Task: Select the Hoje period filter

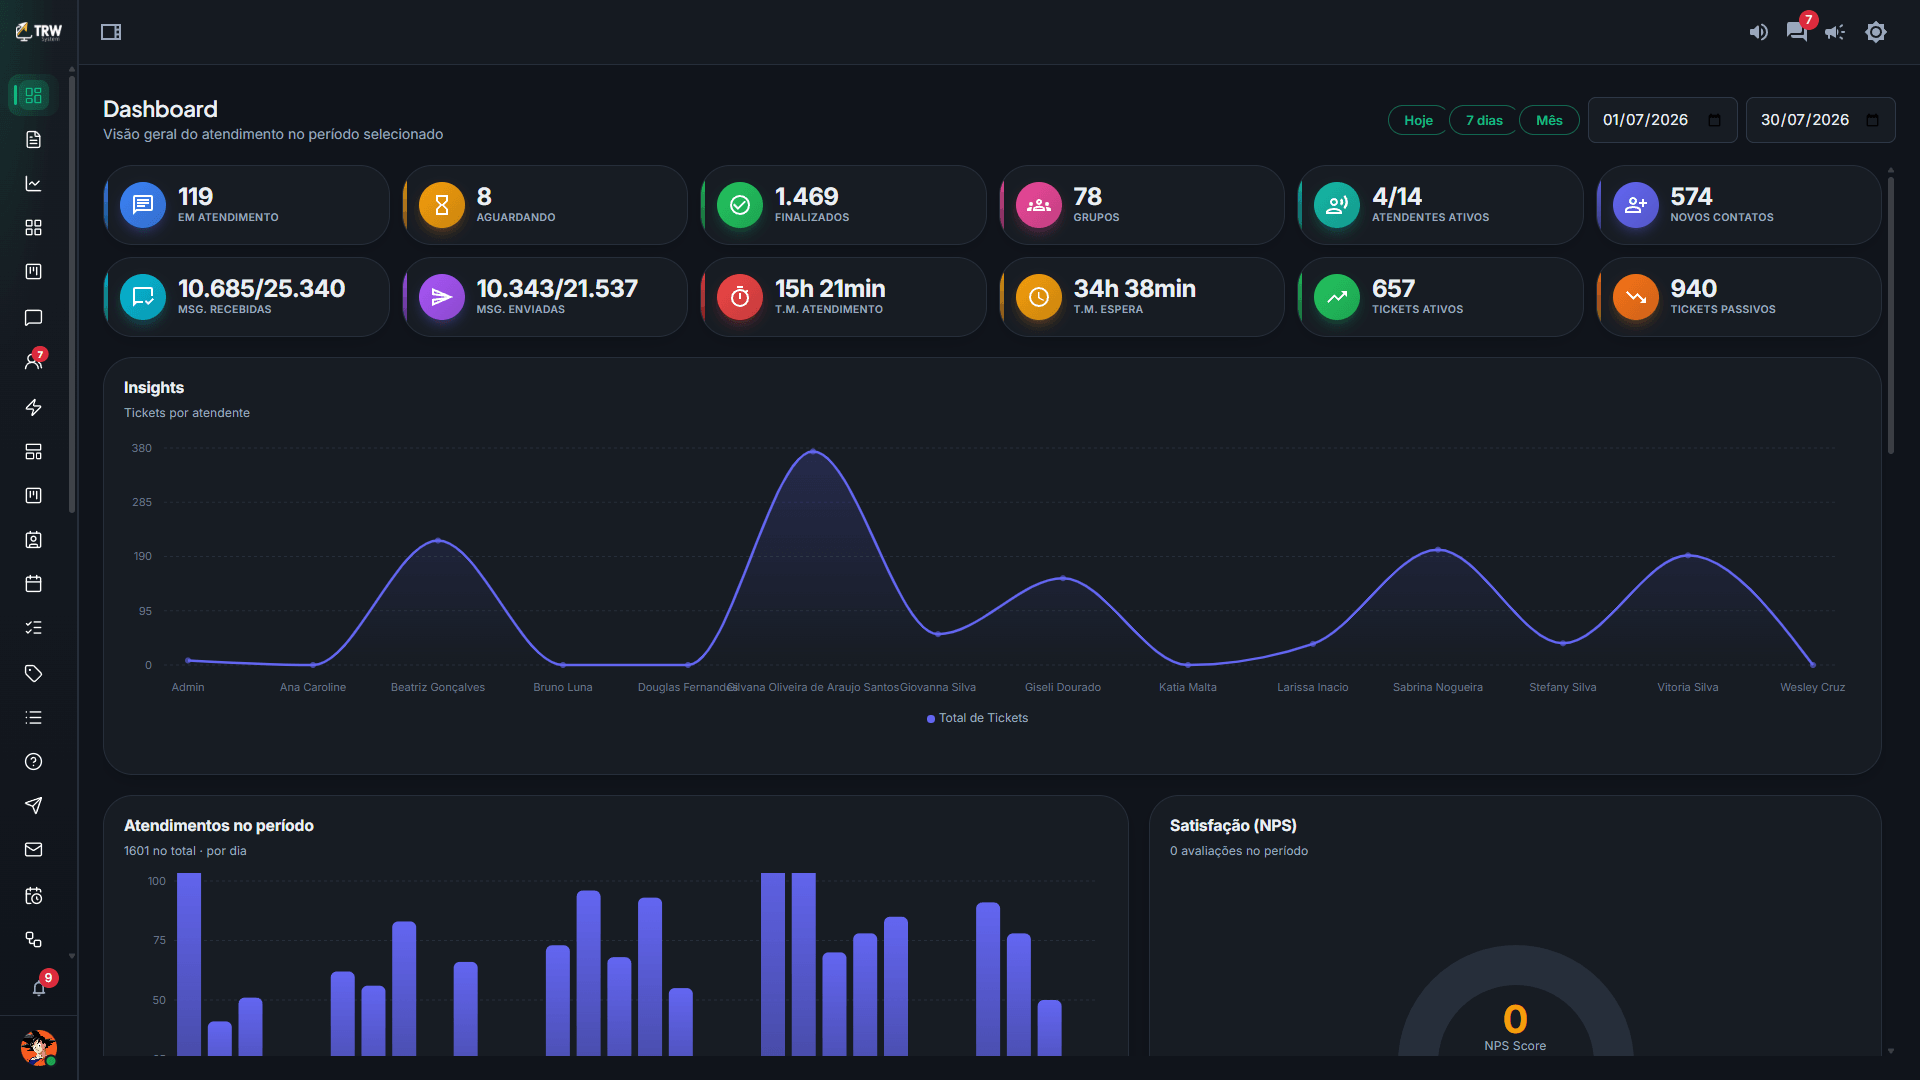Action: [x=1418, y=120]
